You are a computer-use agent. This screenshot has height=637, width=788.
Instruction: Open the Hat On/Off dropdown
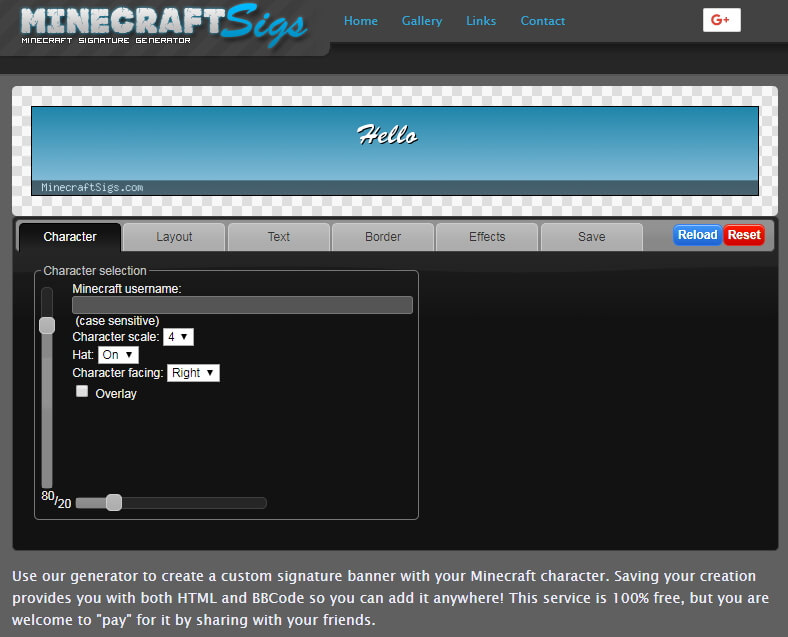pyautogui.click(x=118, y=355)
